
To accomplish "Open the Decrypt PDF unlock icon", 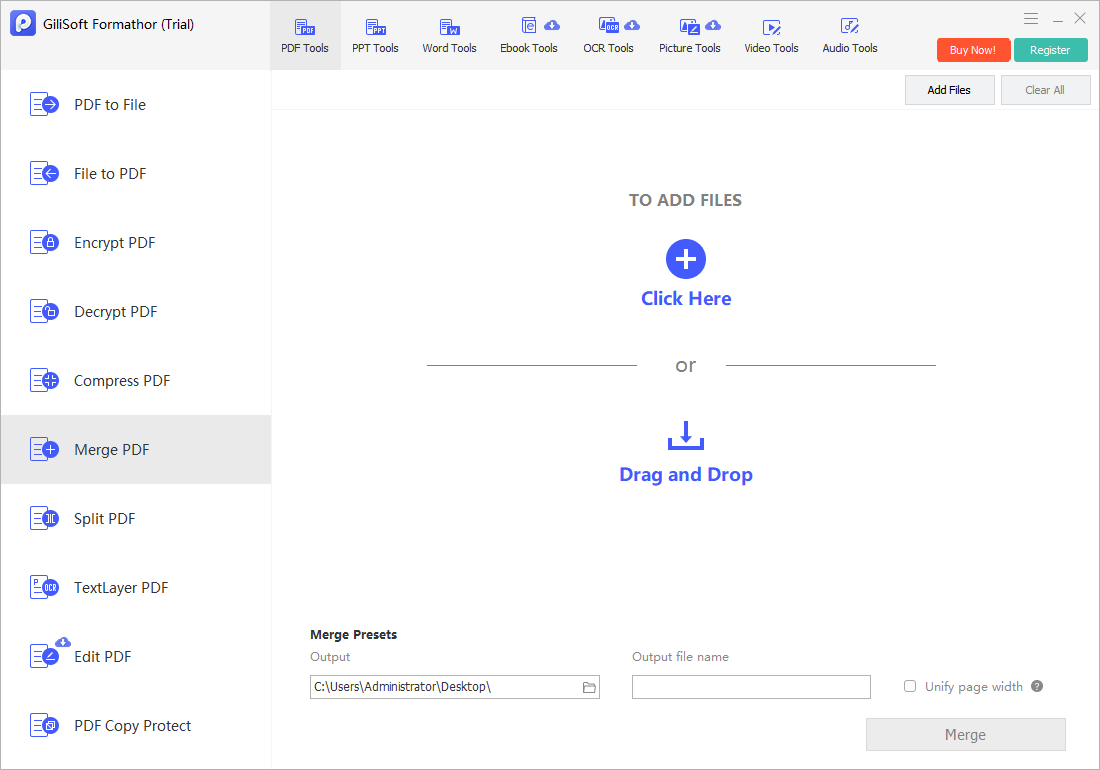I will pyautogui.click(x=44, y=311).
